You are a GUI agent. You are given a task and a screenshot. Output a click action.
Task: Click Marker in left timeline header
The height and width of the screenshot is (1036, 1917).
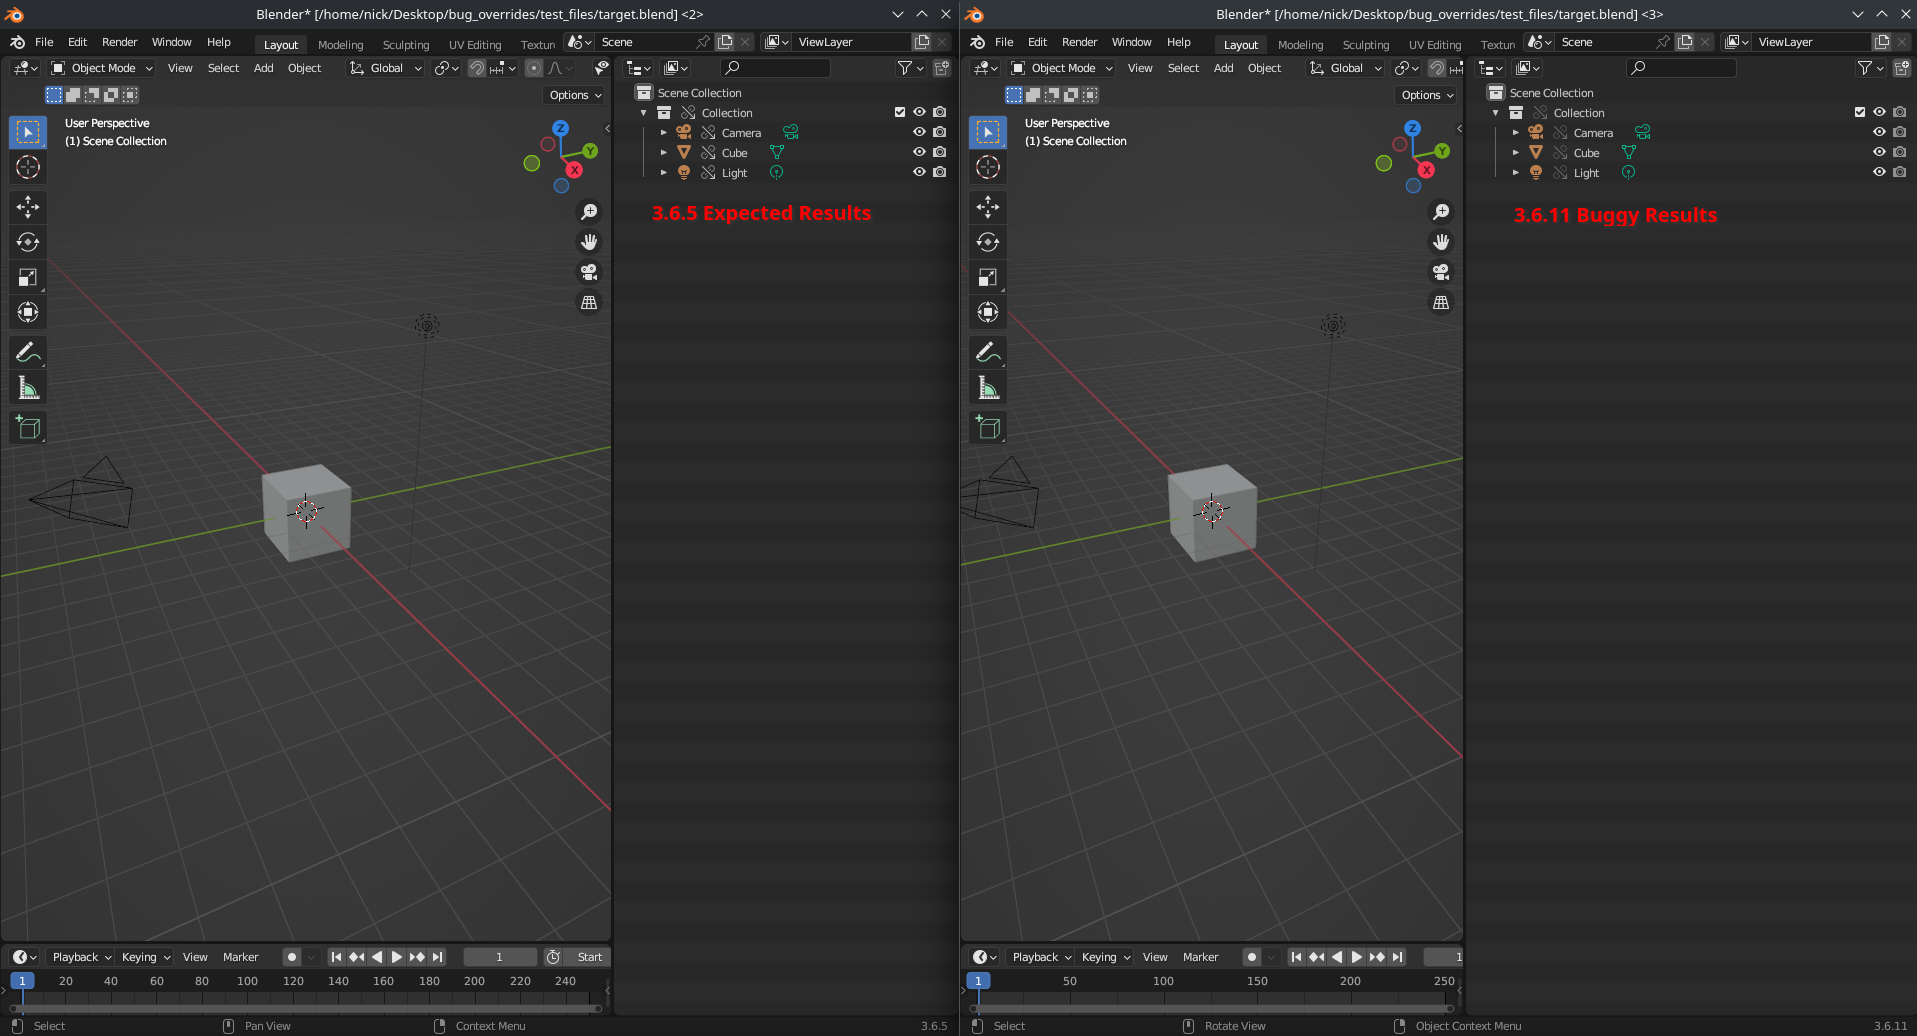click(240, 957)
